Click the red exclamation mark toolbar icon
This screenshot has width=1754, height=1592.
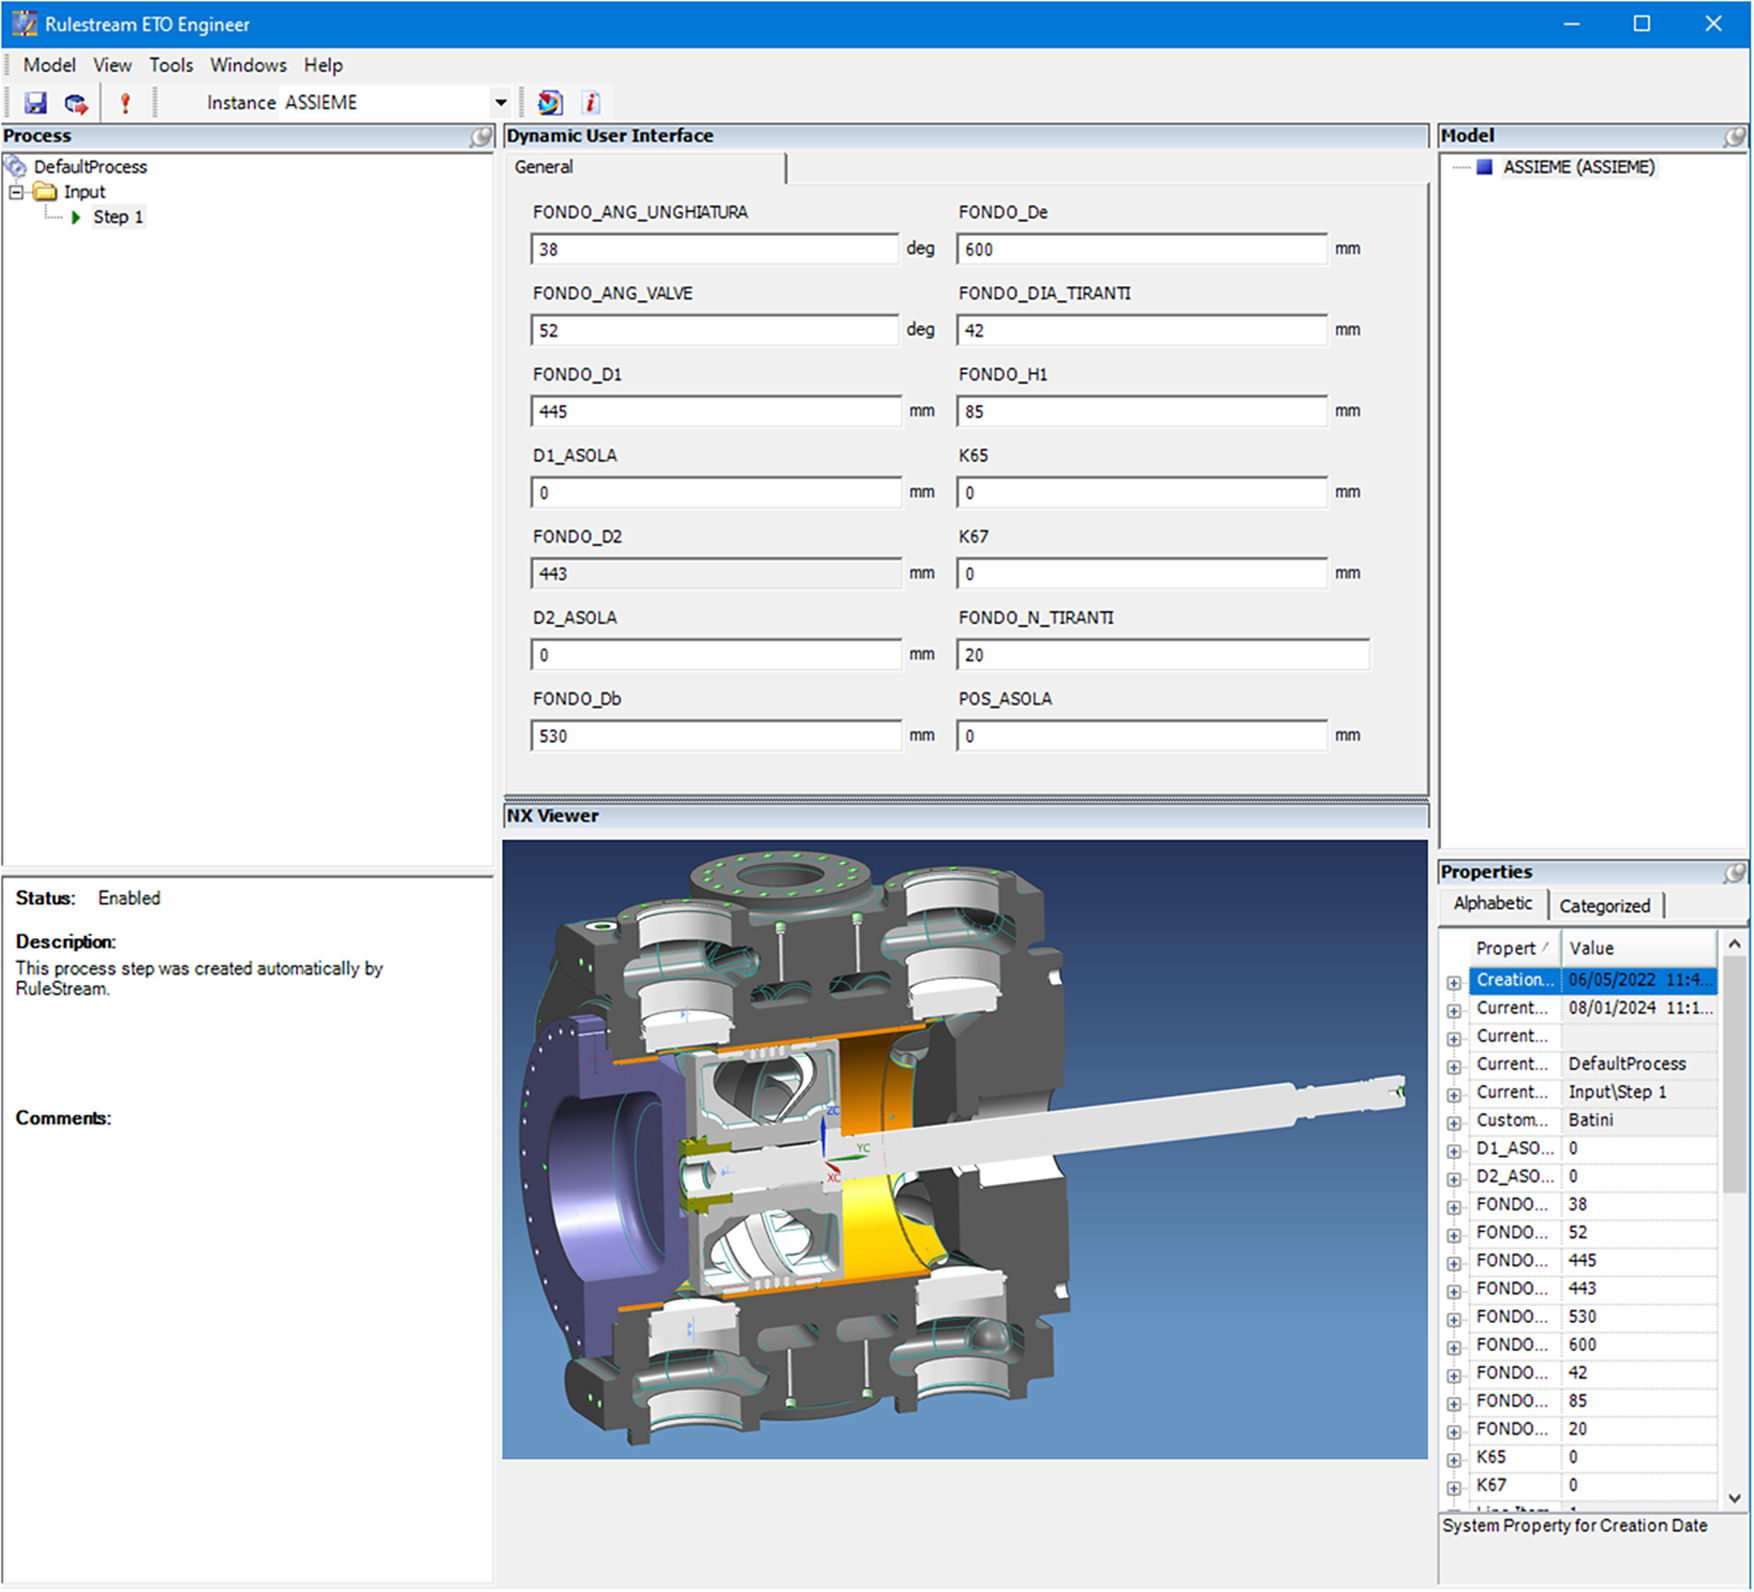click(x=125, y=103)
